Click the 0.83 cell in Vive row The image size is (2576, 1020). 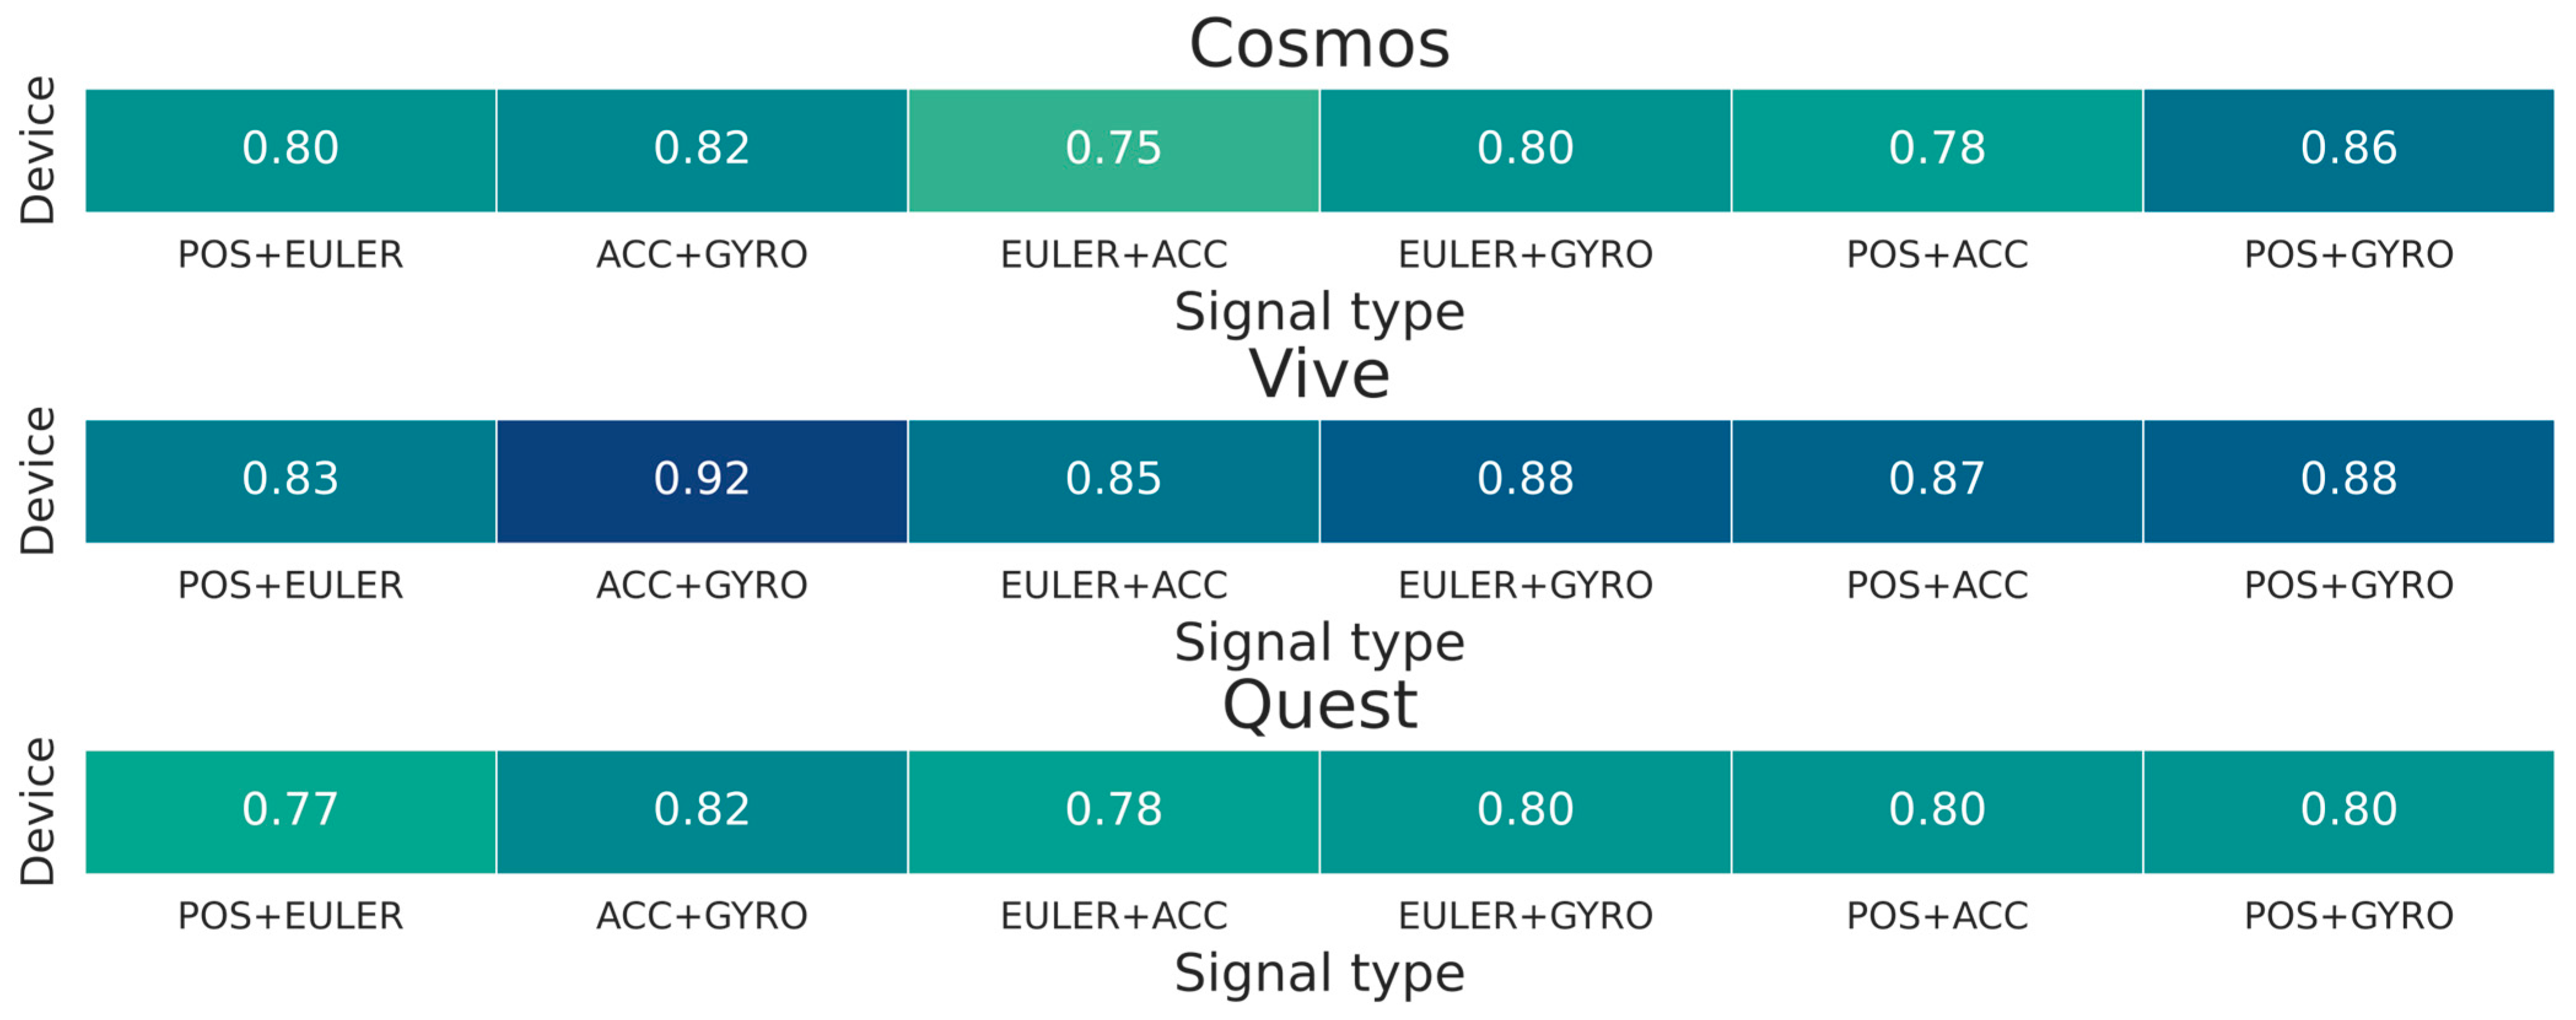290,481
